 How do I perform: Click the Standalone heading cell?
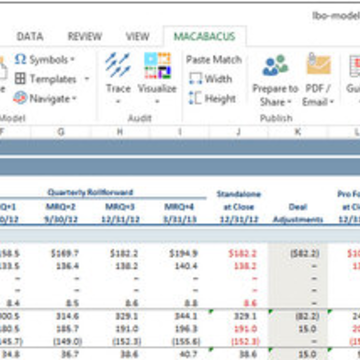point(239,194)
